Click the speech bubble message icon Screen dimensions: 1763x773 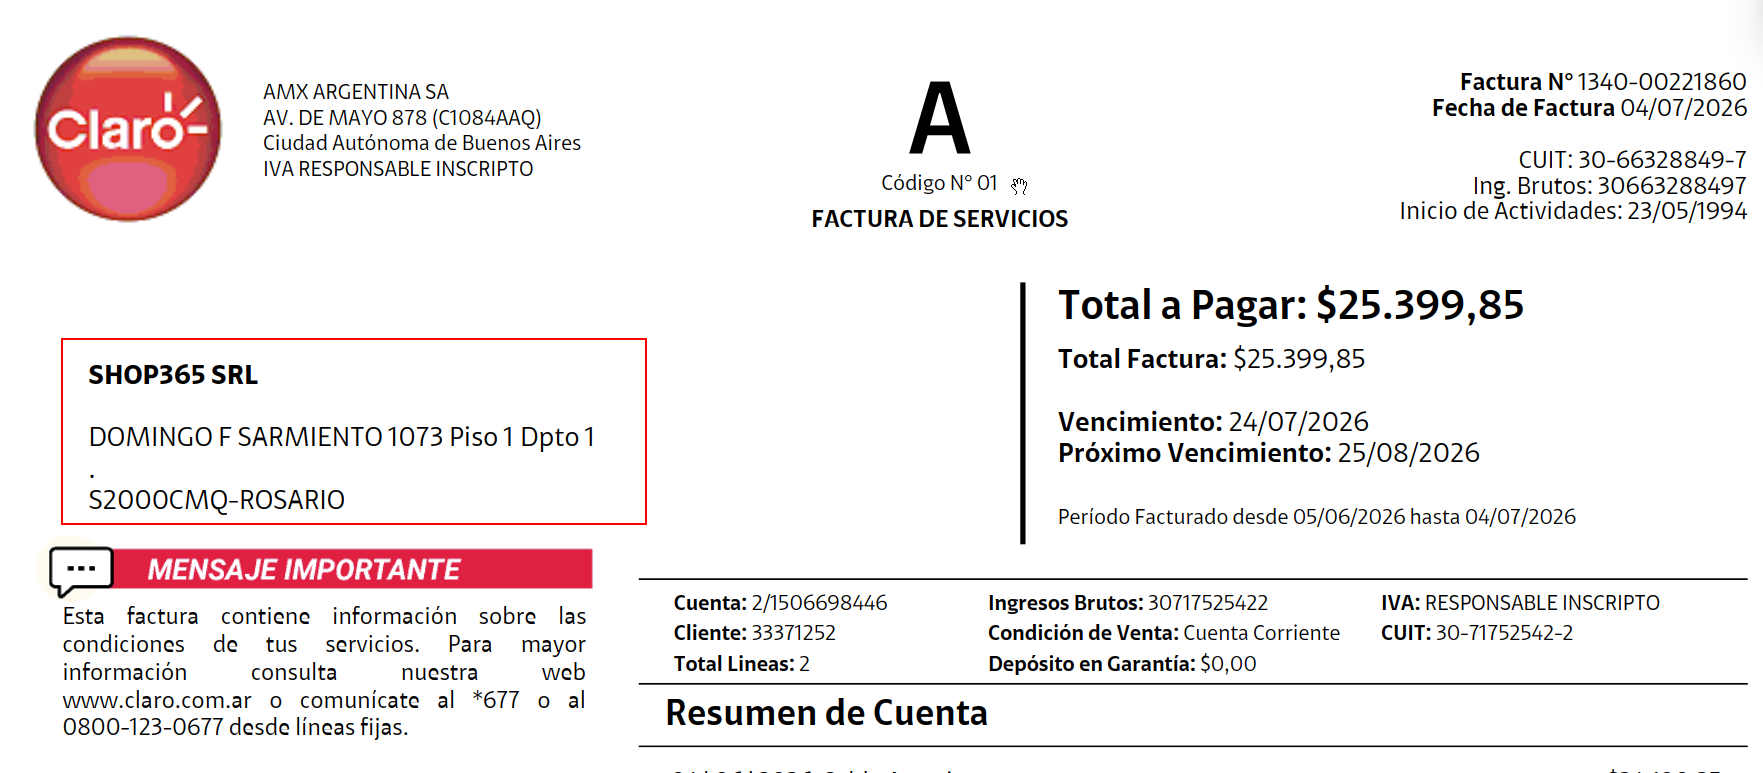(x=81, y=570)
